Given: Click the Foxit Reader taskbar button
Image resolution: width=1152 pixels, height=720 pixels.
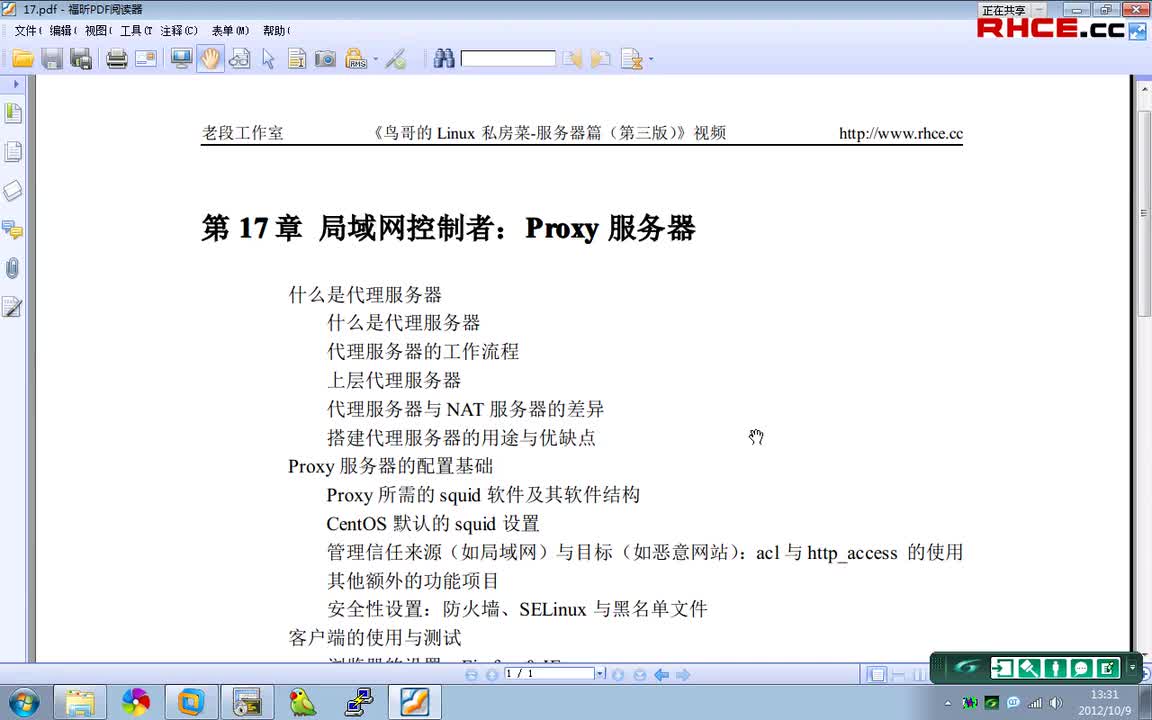Looking at the screenshot, I should pos(414,702).
